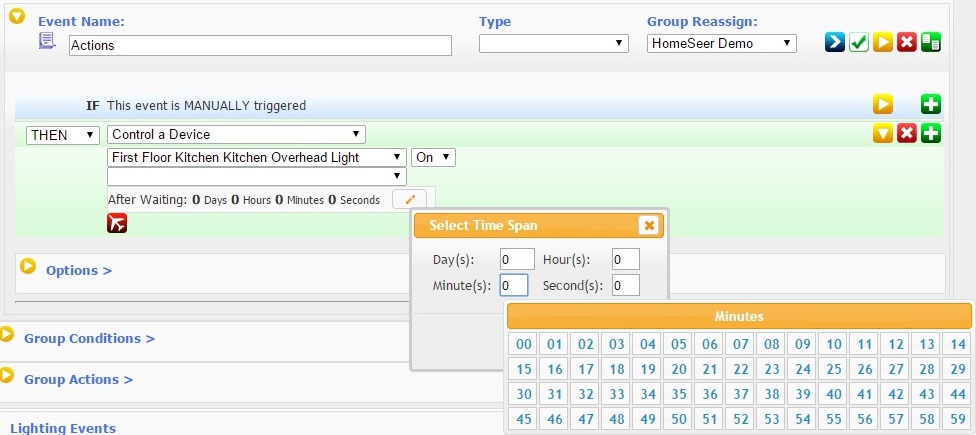Select 00 in the Minutes picker
Screen dimensions: 976x435
(x=524, y=344)
